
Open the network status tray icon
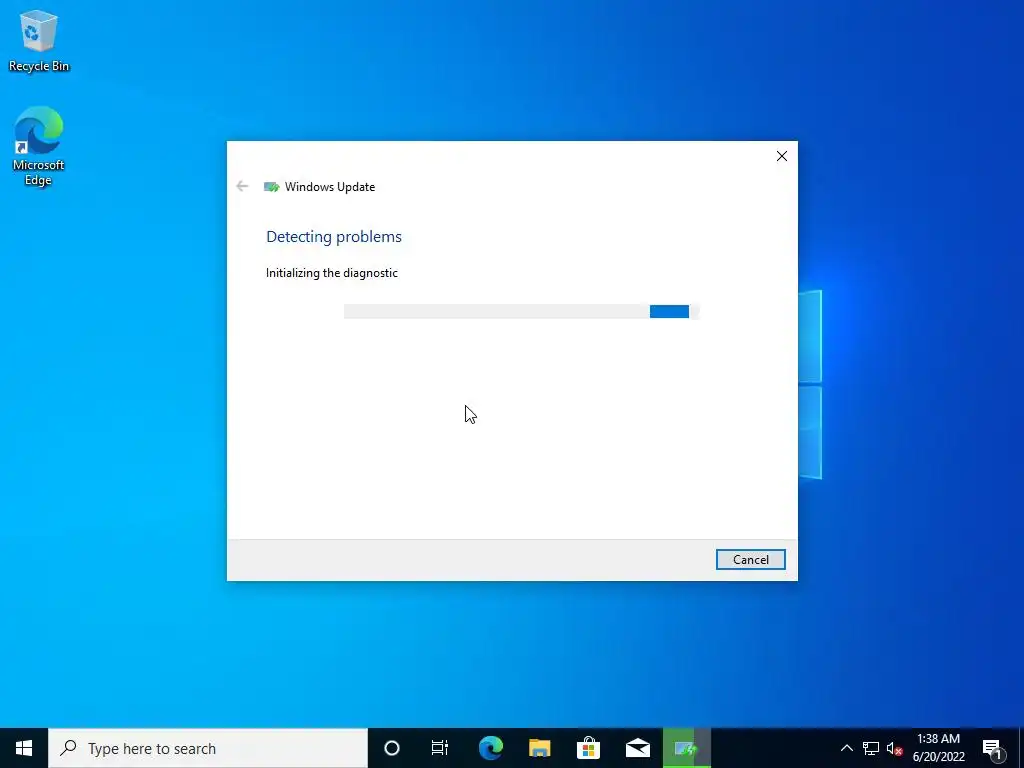(871, 748)
